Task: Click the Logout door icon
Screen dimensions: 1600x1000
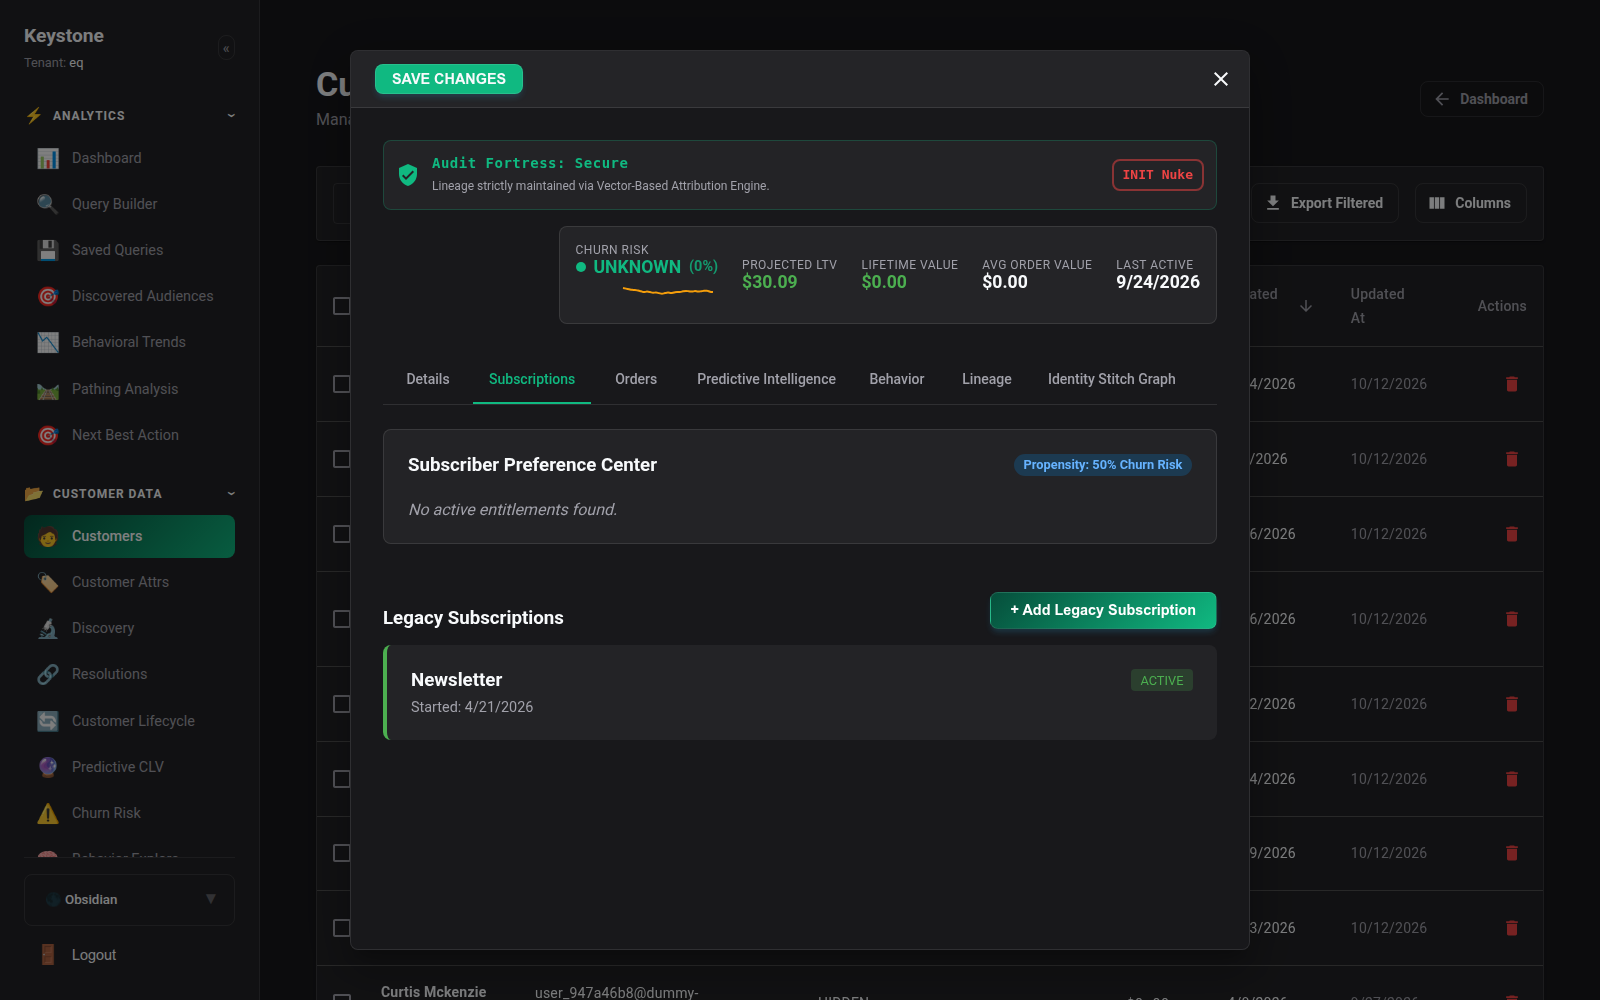Action: tap(48, 955)
